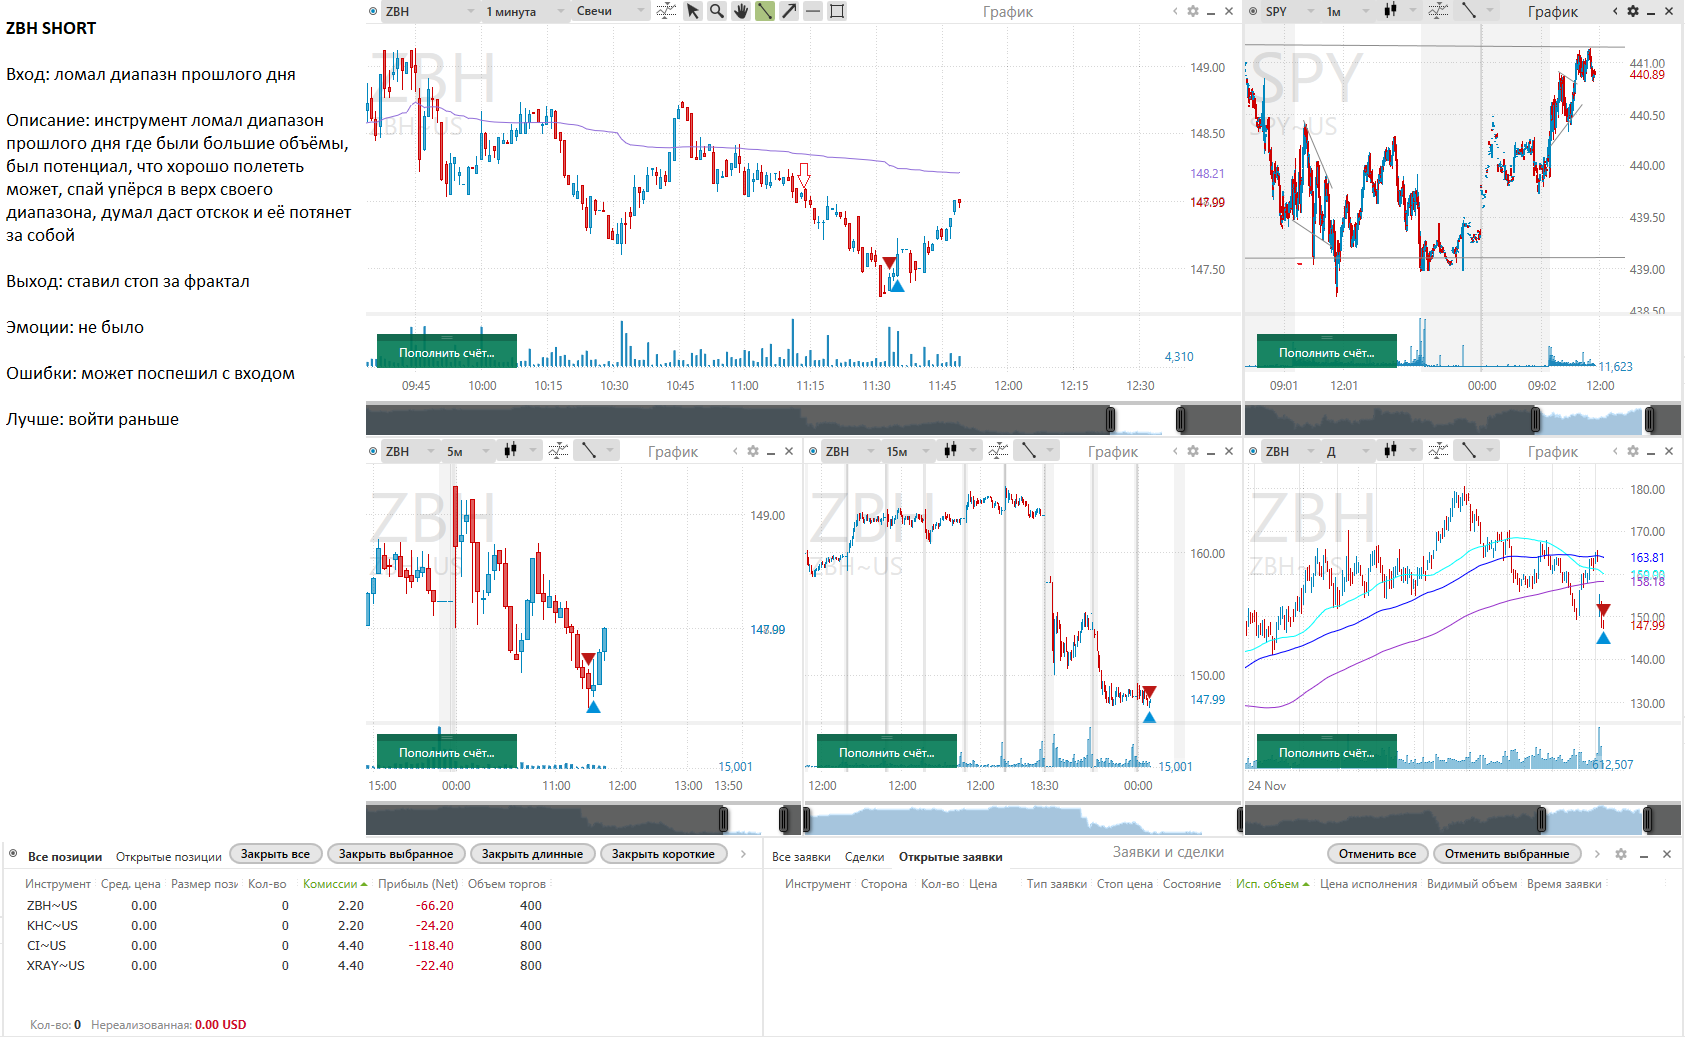Click time range slider under ZBH 1-minute chart
The height and width of the screenshot is (1037, 1685).
click(803, 419)
